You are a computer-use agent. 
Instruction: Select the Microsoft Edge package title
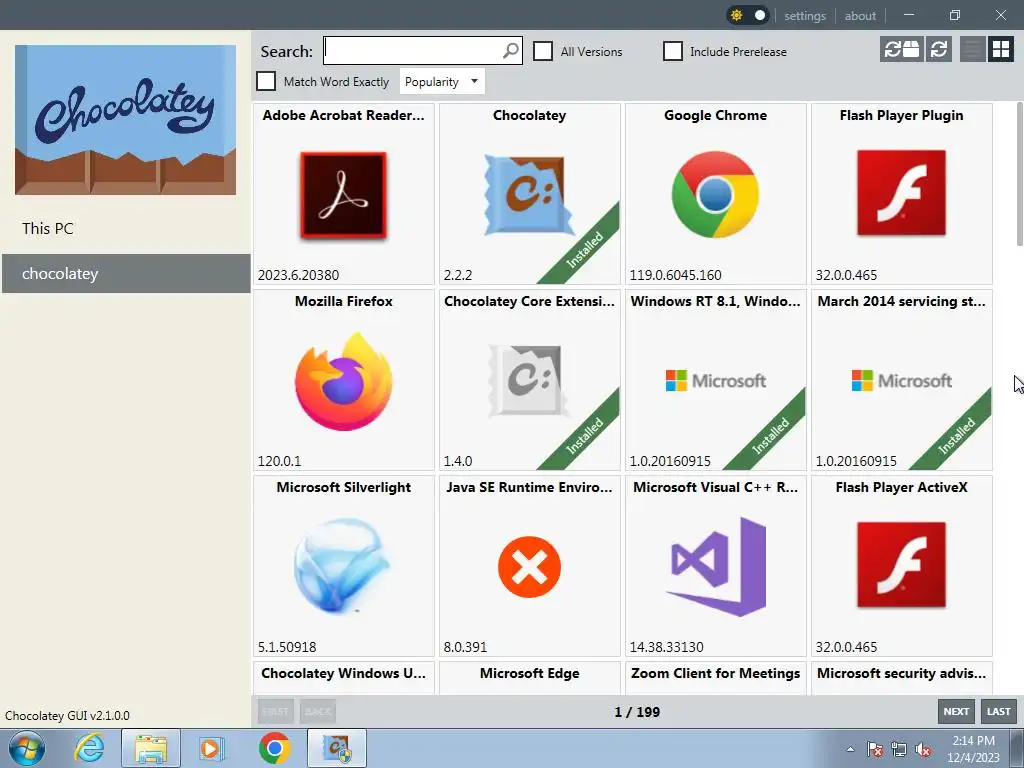coord(530,673)
